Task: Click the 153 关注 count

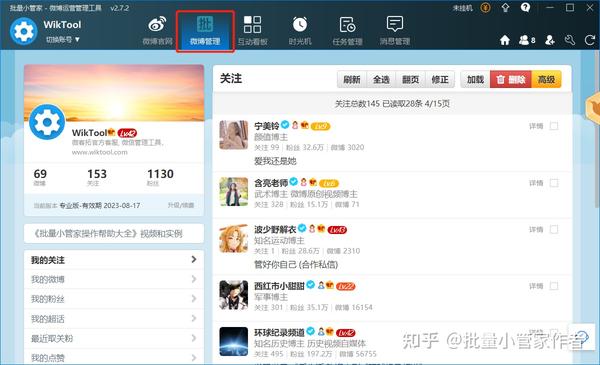Action: pyautogui.click(x=96, y=177)
